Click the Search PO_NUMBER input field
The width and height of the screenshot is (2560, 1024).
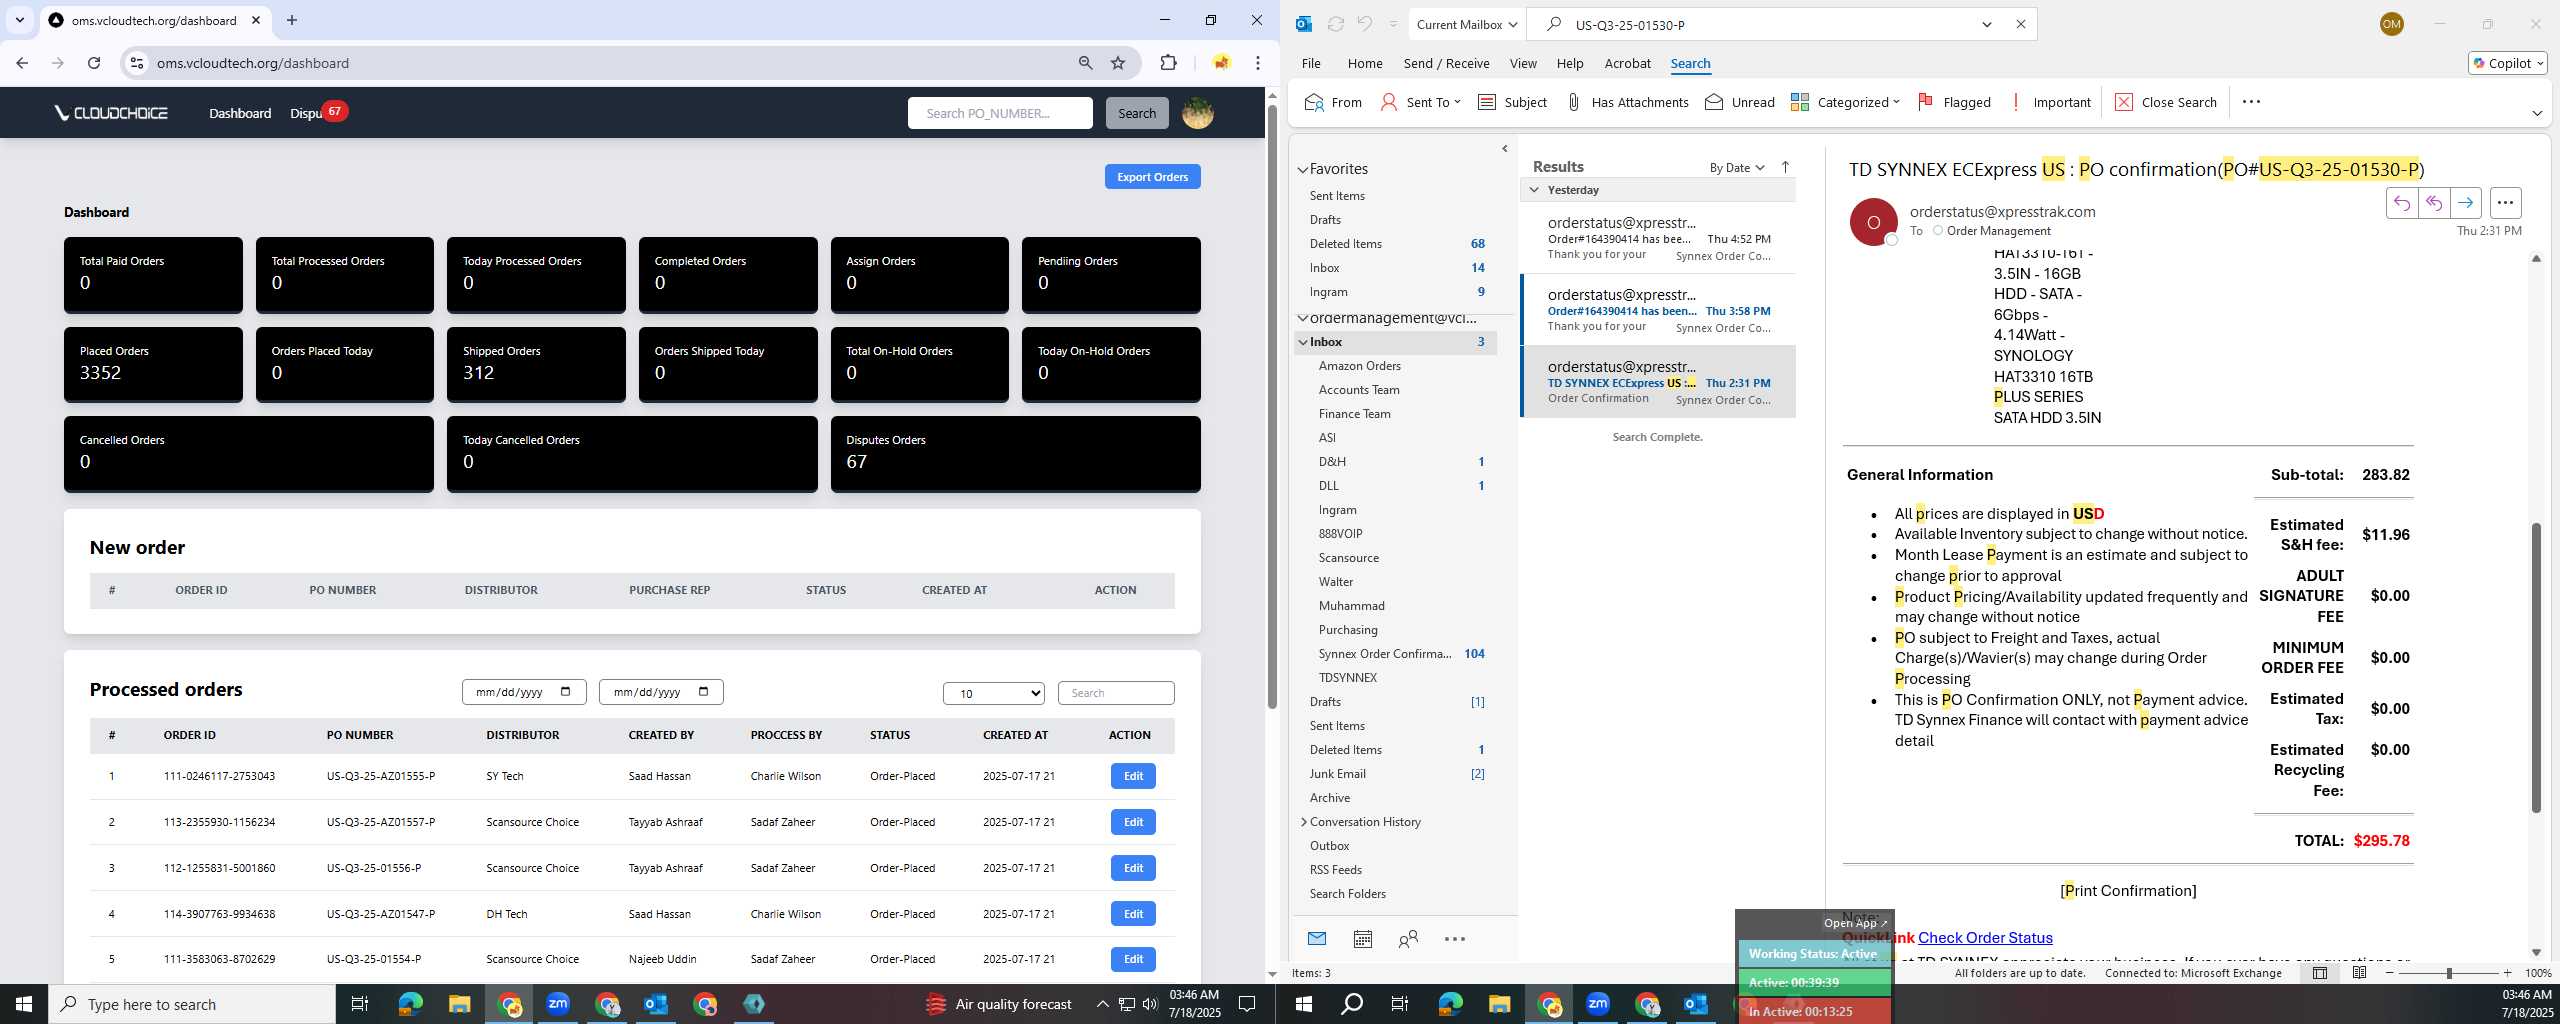(x=1000, y=113)
